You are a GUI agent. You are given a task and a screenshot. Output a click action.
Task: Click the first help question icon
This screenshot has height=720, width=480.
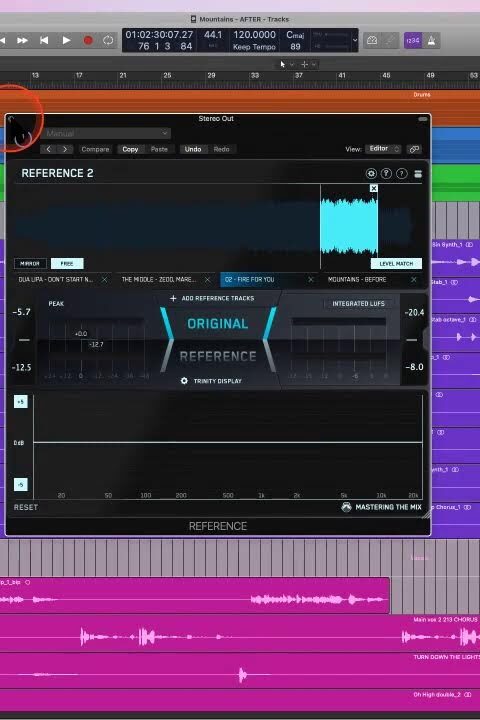(x=386, y=174)
